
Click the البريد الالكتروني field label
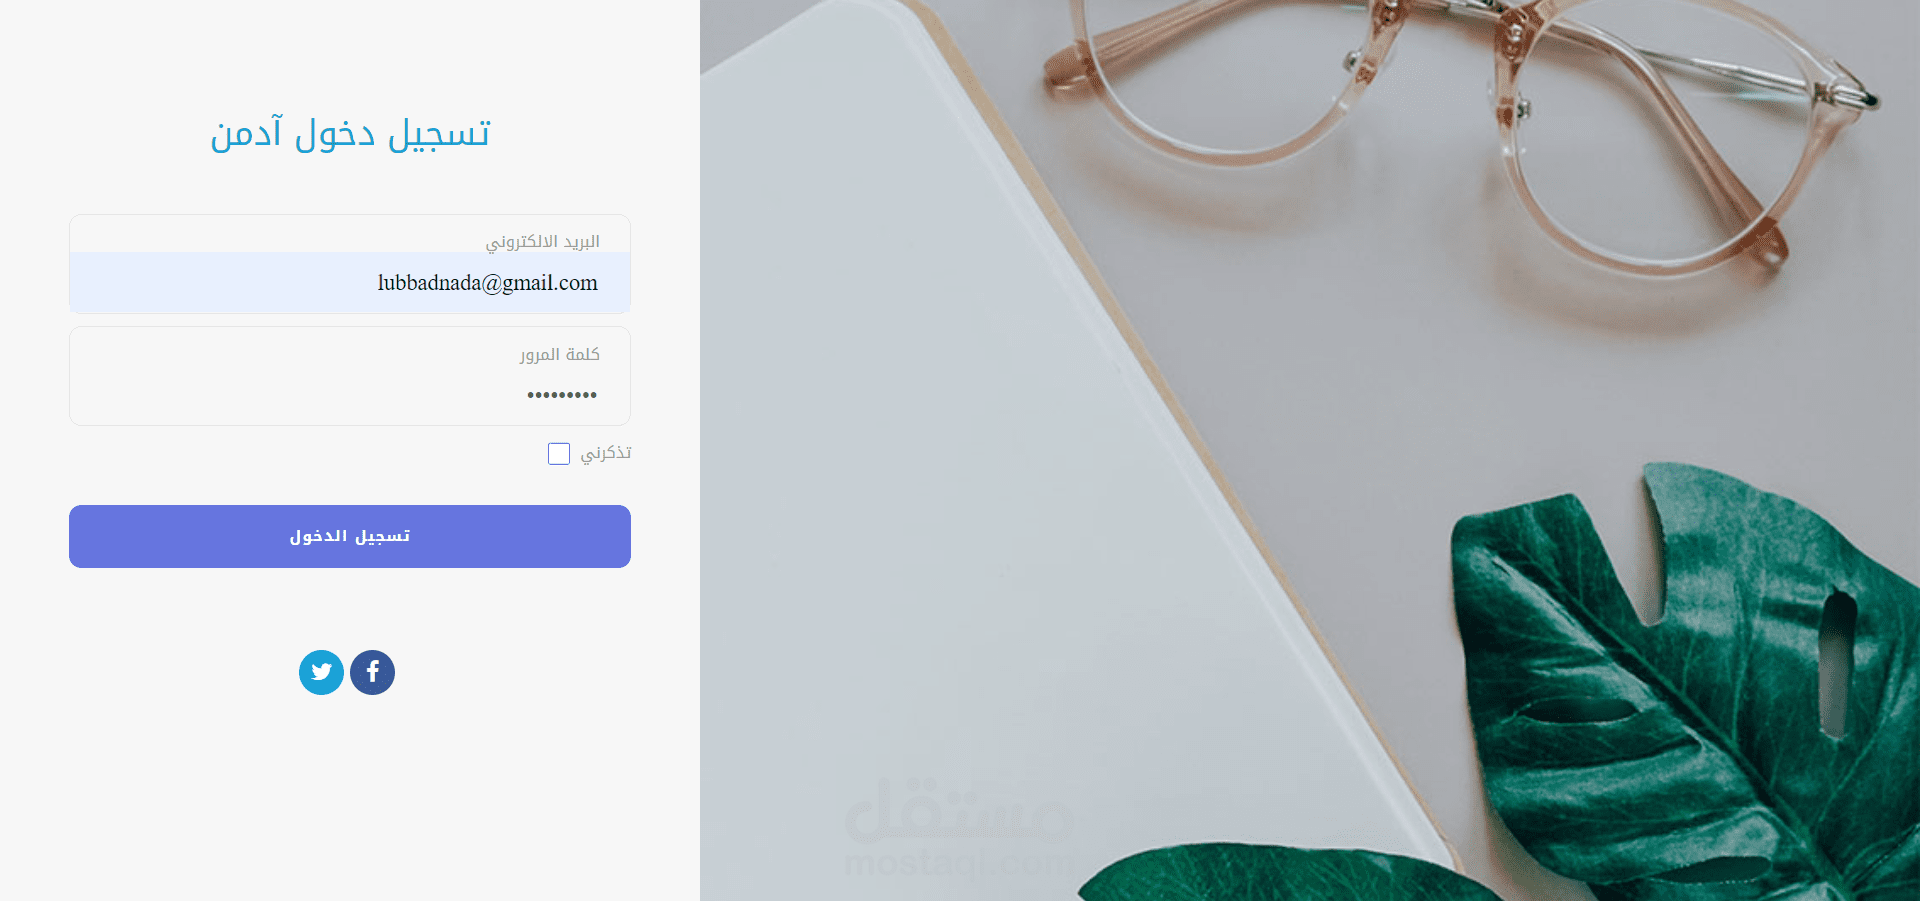coord(542,242)
